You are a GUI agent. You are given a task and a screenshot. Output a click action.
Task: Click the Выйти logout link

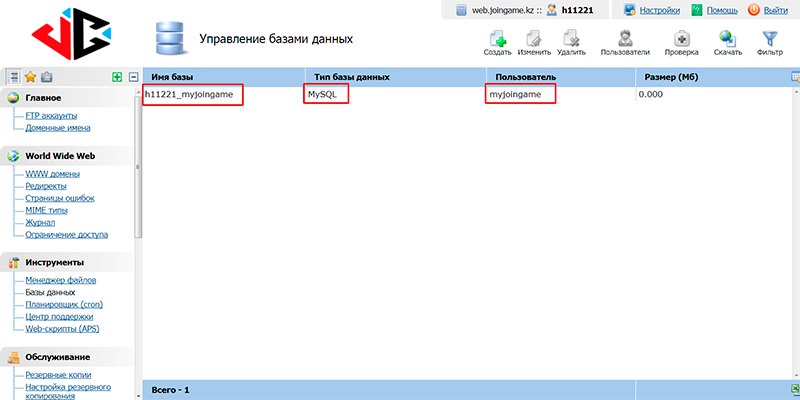[776, 10]
